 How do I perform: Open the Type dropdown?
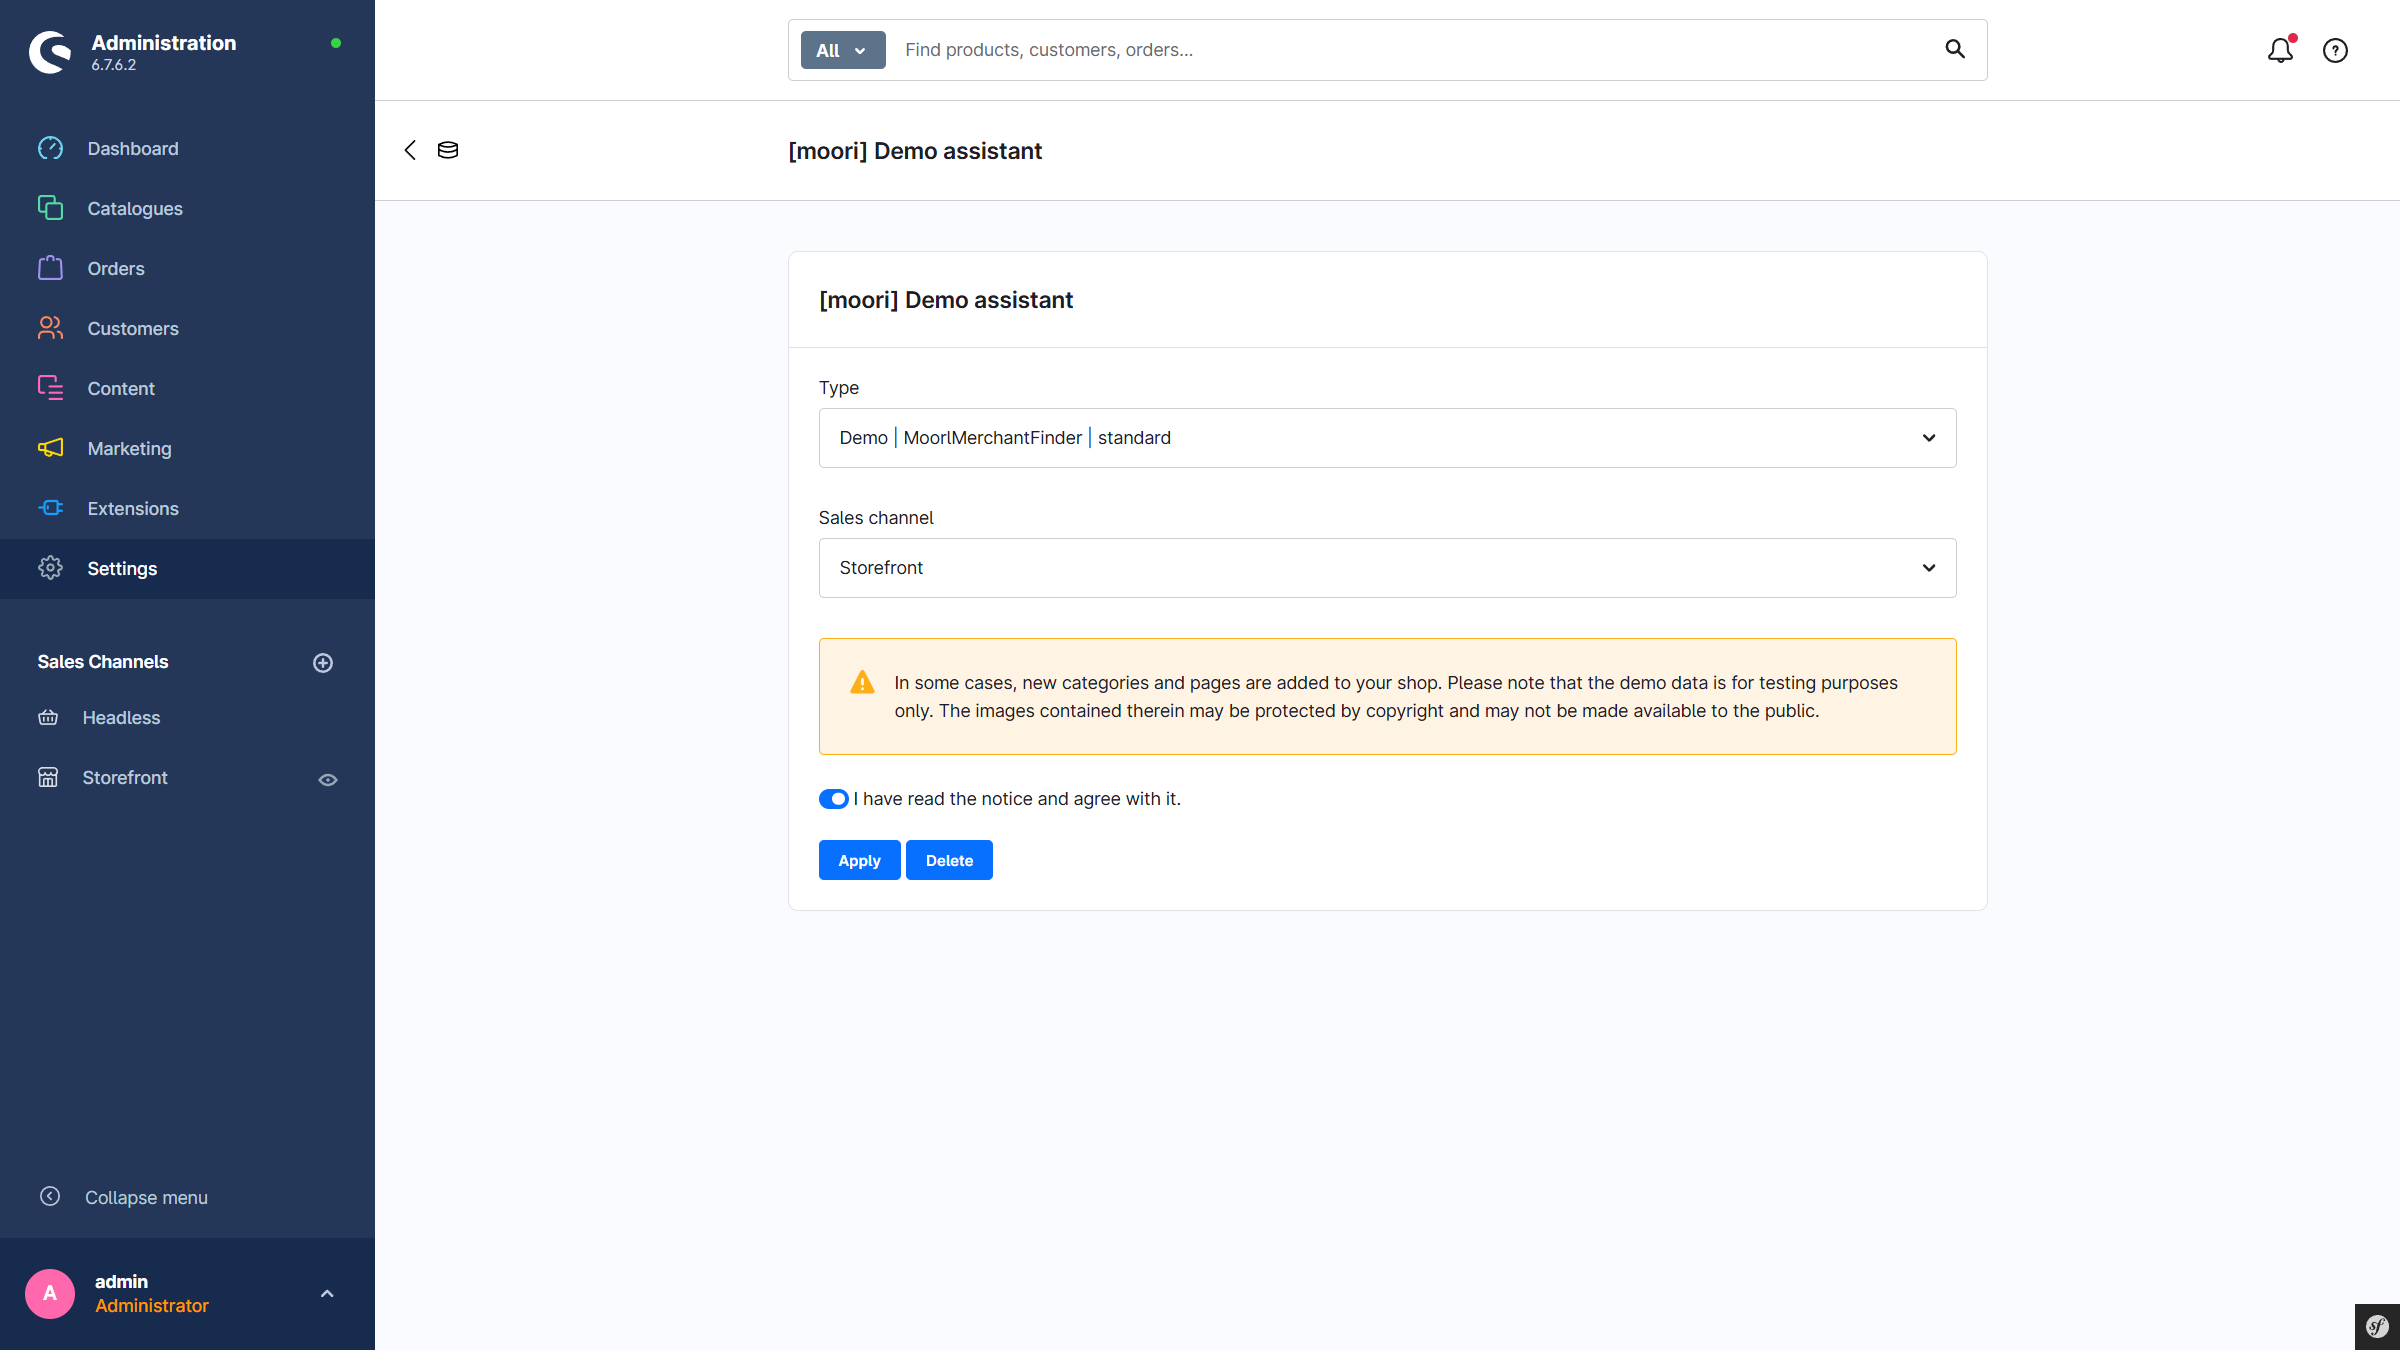[1387, 438]
